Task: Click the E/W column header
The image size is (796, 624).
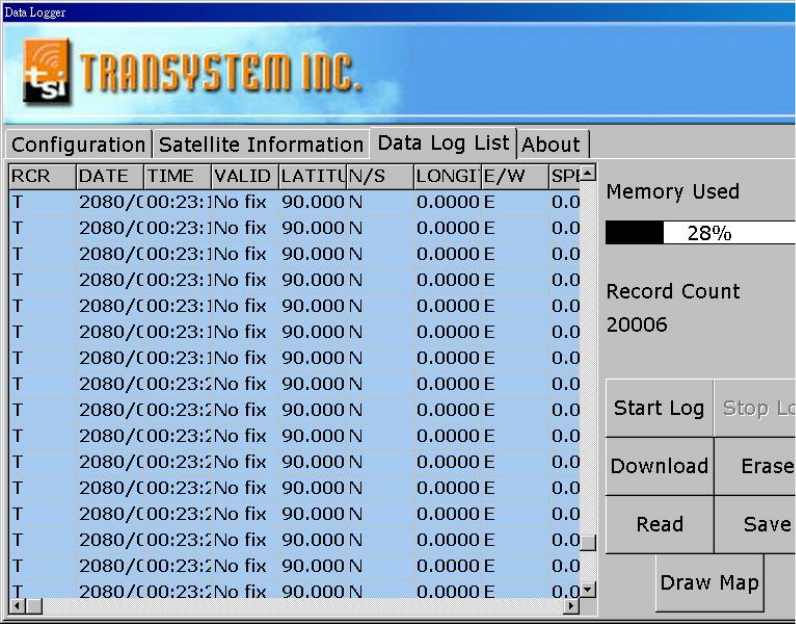Action: (x=515, y=176)
